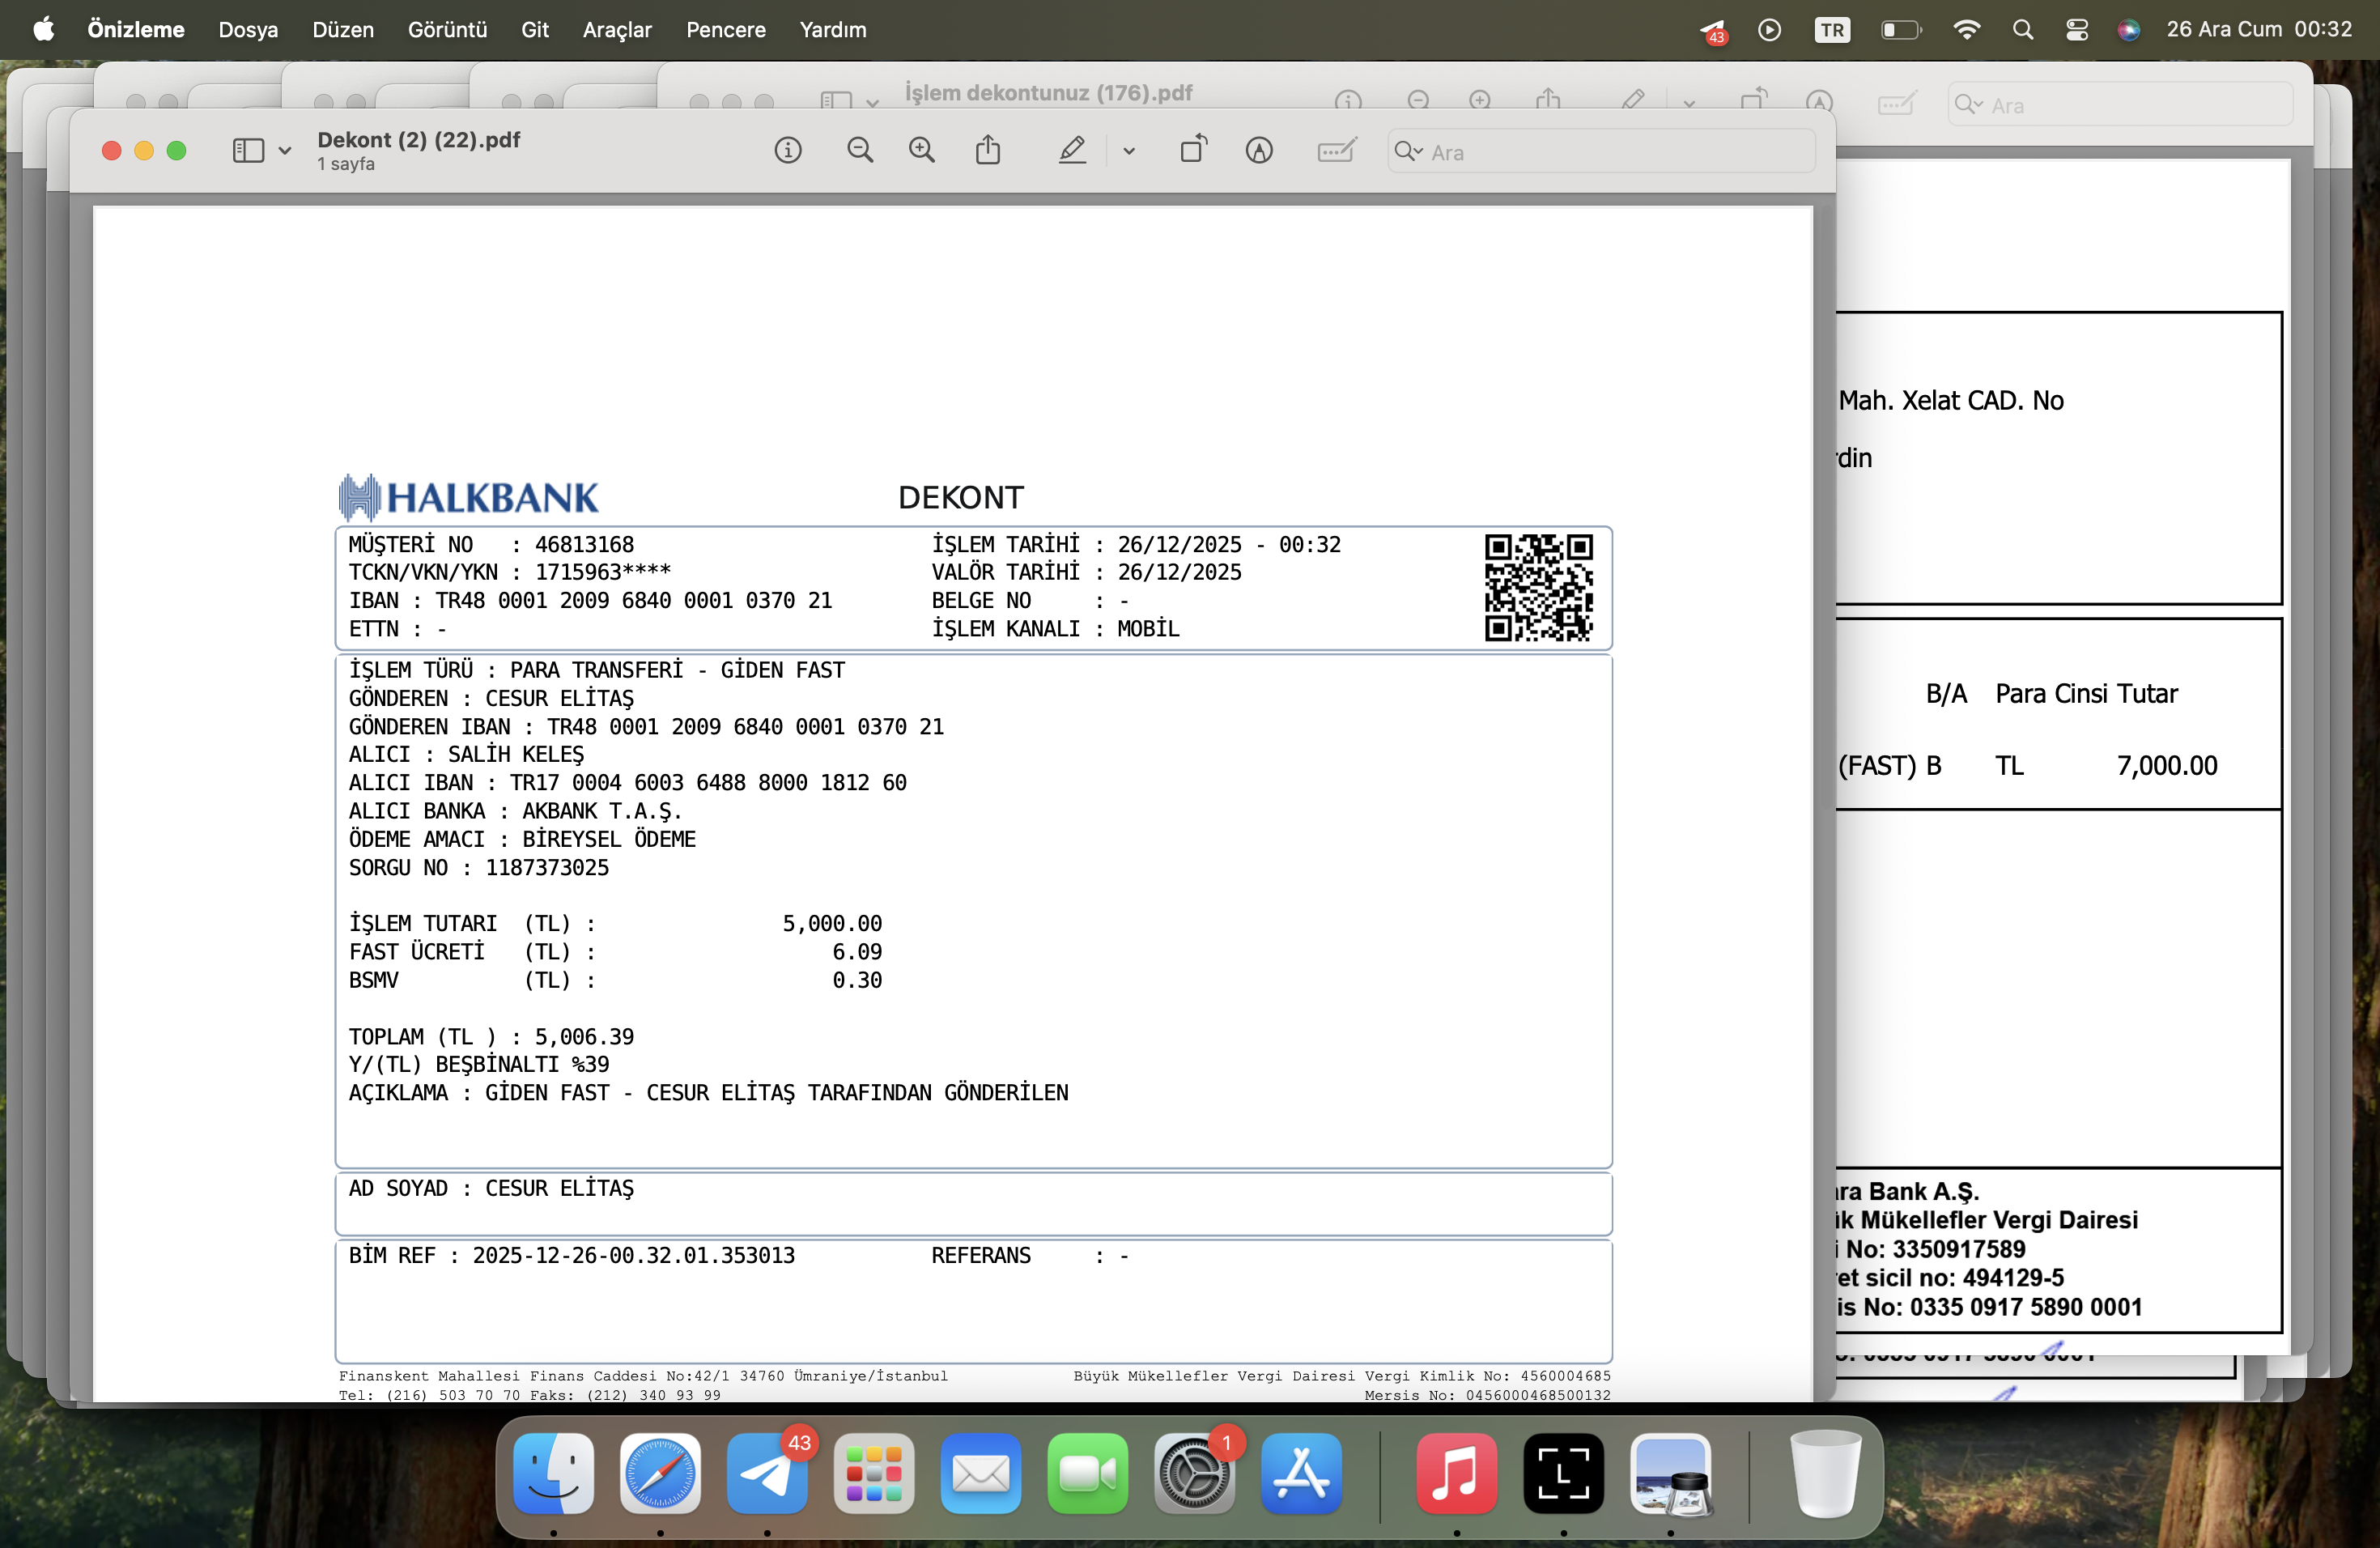
Task: Open Safari from the Dock
Action: [x=660, y=1474]
